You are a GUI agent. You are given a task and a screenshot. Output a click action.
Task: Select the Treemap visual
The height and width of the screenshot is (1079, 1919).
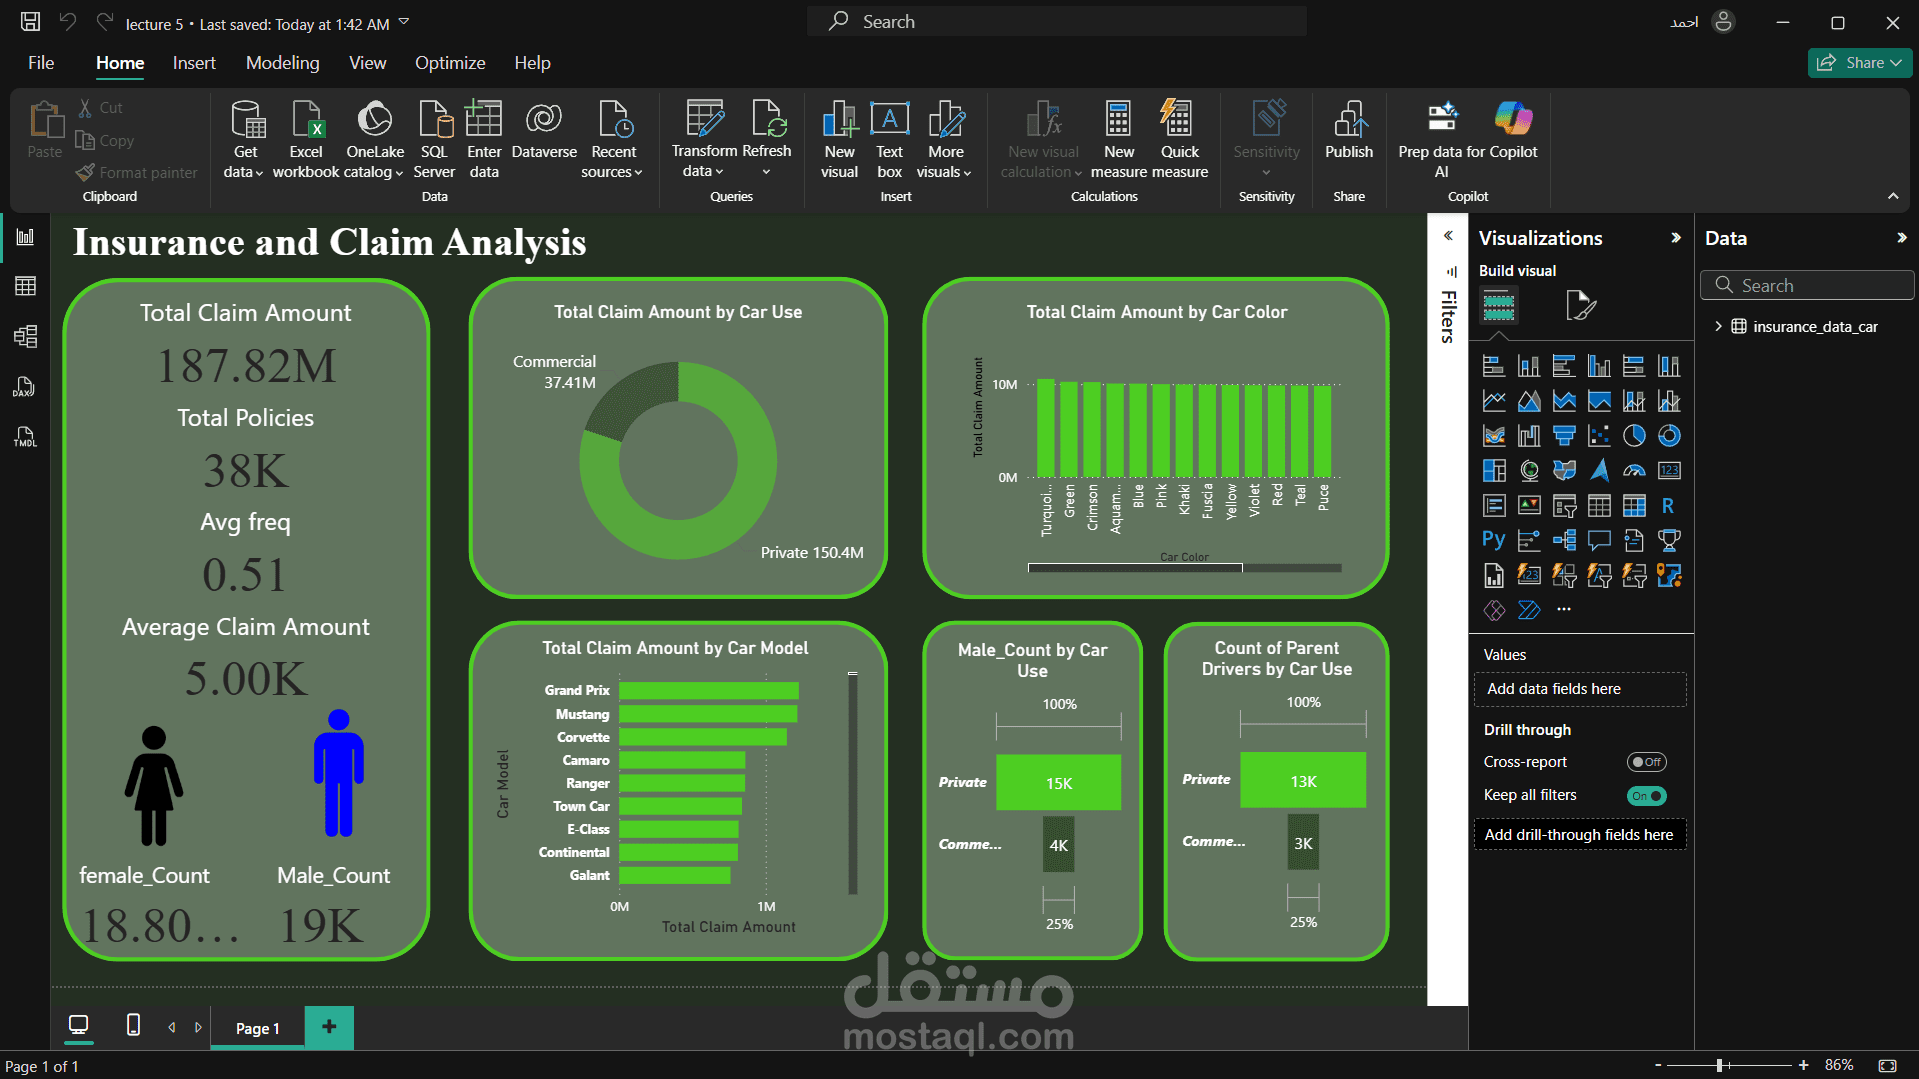tap(1494, 471)
